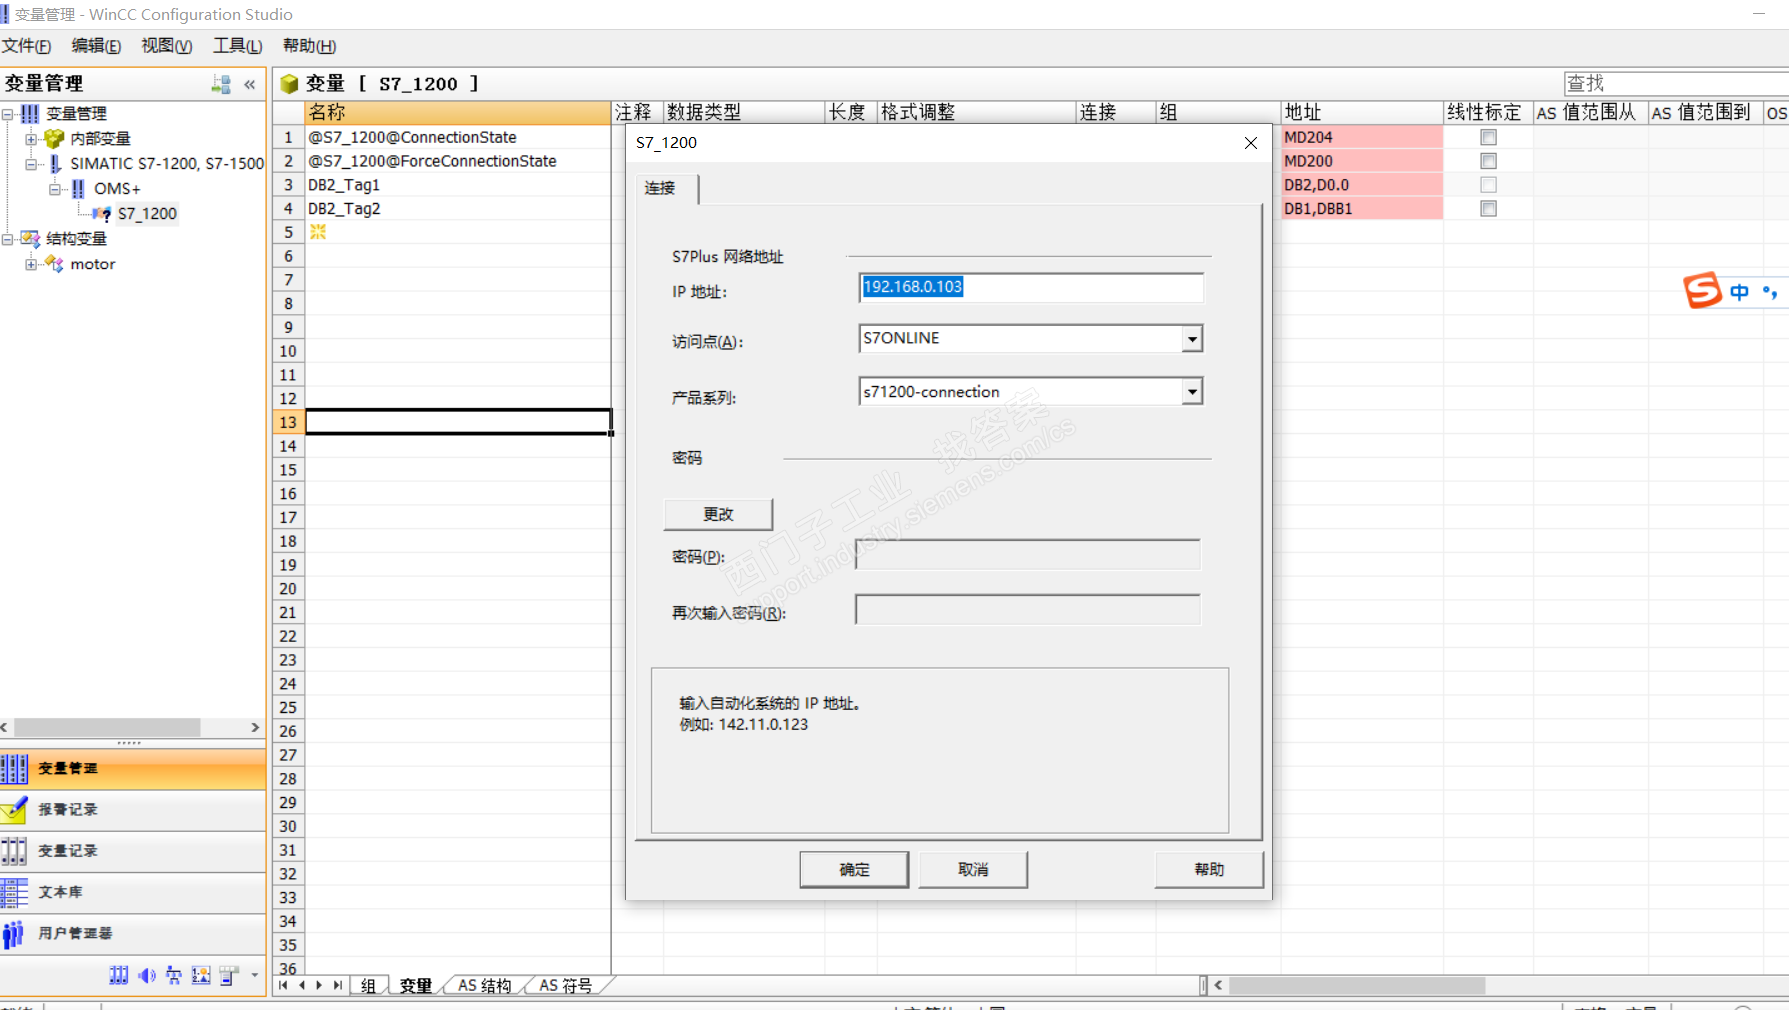Click the S7_1200 connection icon in tree

coord(102,214)
